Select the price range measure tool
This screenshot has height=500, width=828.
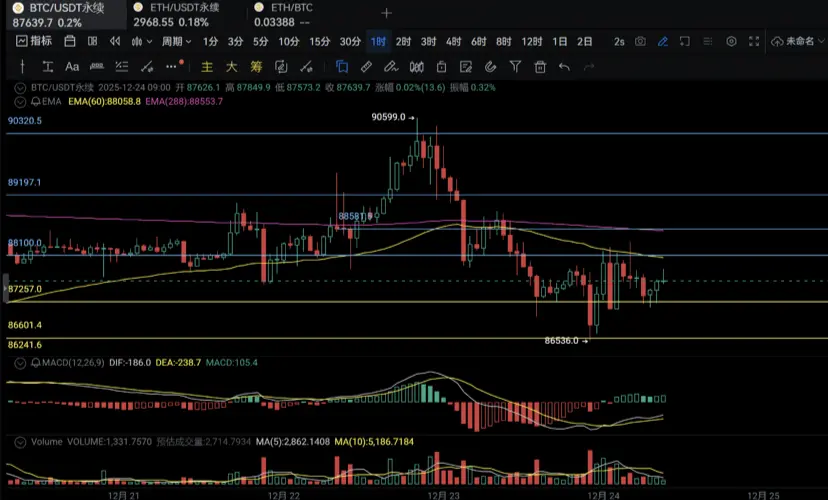coord(48,67)
